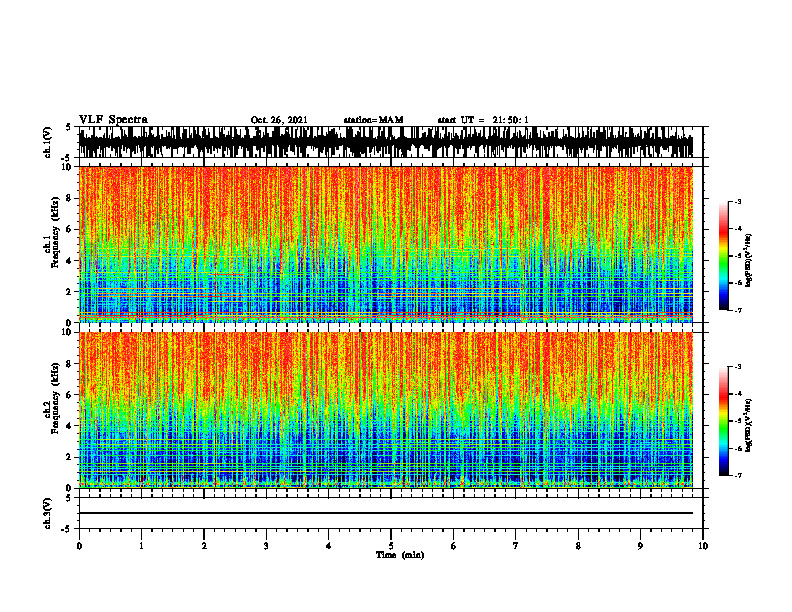Click the ch.1(V) waveform "5" tick label
This screenshot has width=792, height=612.
click(x=68, y=127)
